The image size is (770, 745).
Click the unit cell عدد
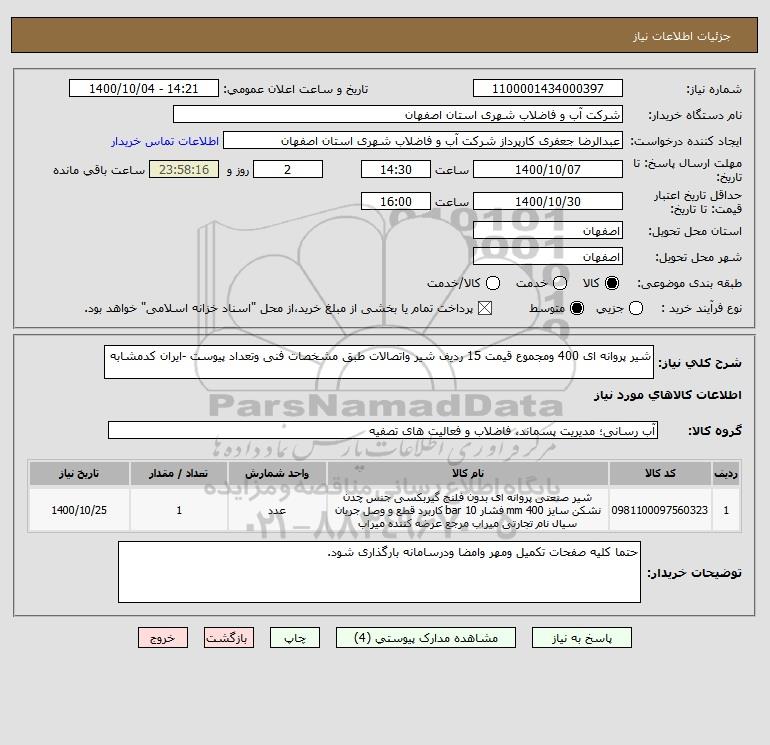pyautogui.click(x=277, y=510)
